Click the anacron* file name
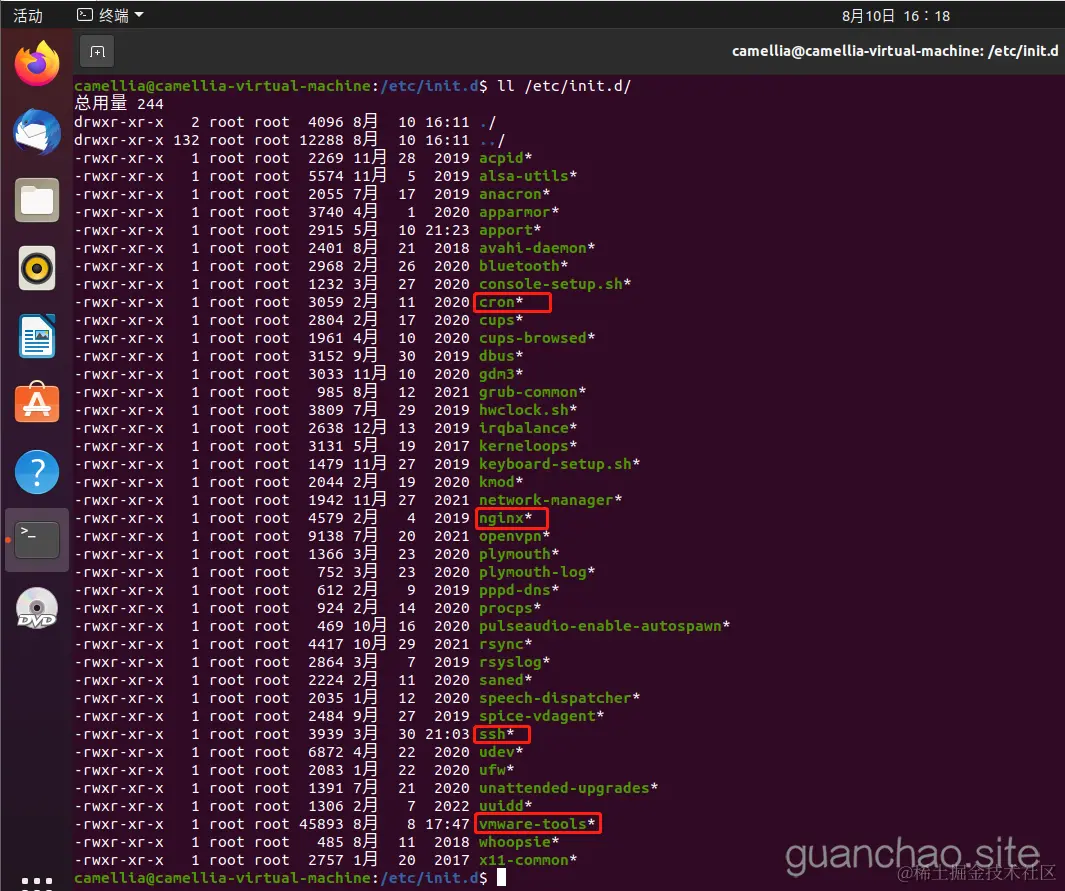Image resolution: width=1065 pixels, height=891 pixels. (x=514, y=194)
